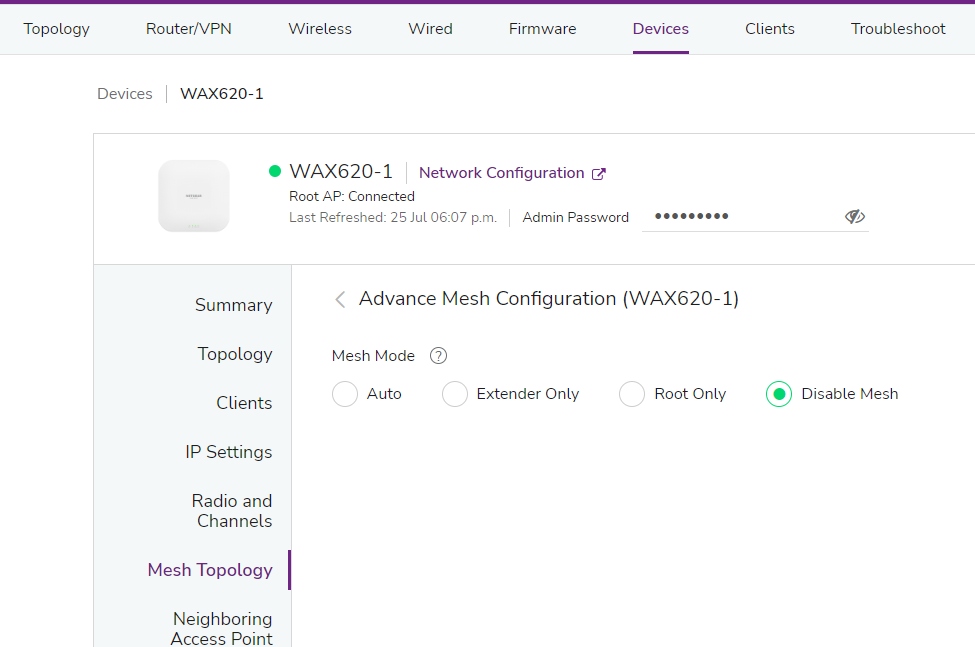Image resolution: width=975 pixels, height=647 pixels.
Task: Open the Network Configuration link
Action: point(502,172)
